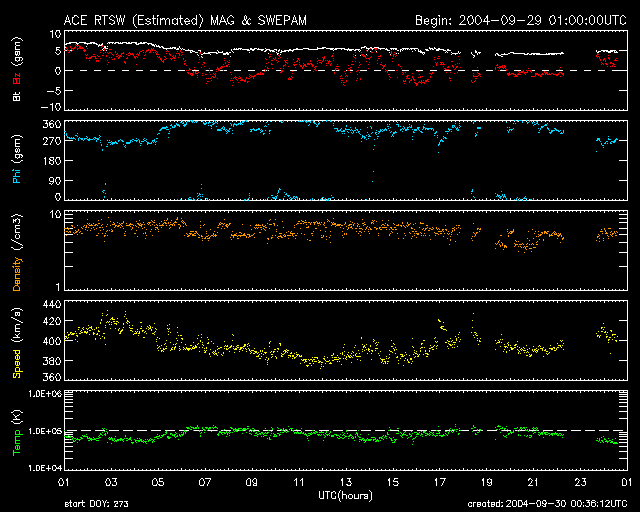Click the 03 hour tick label
The width and height of the screenshot is (640, 512).
tap(110, 483)
